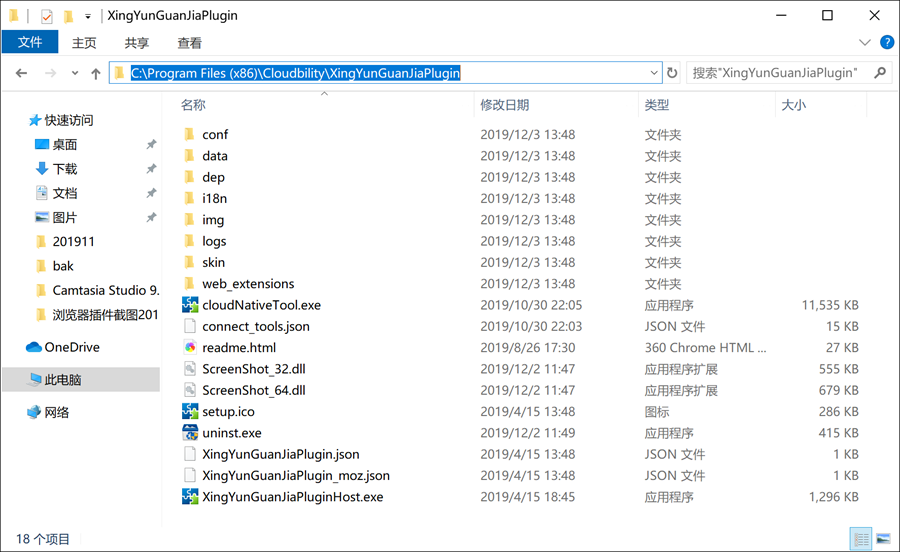
Task: Refresh the current folder view
Action: [x=672, y=73]
